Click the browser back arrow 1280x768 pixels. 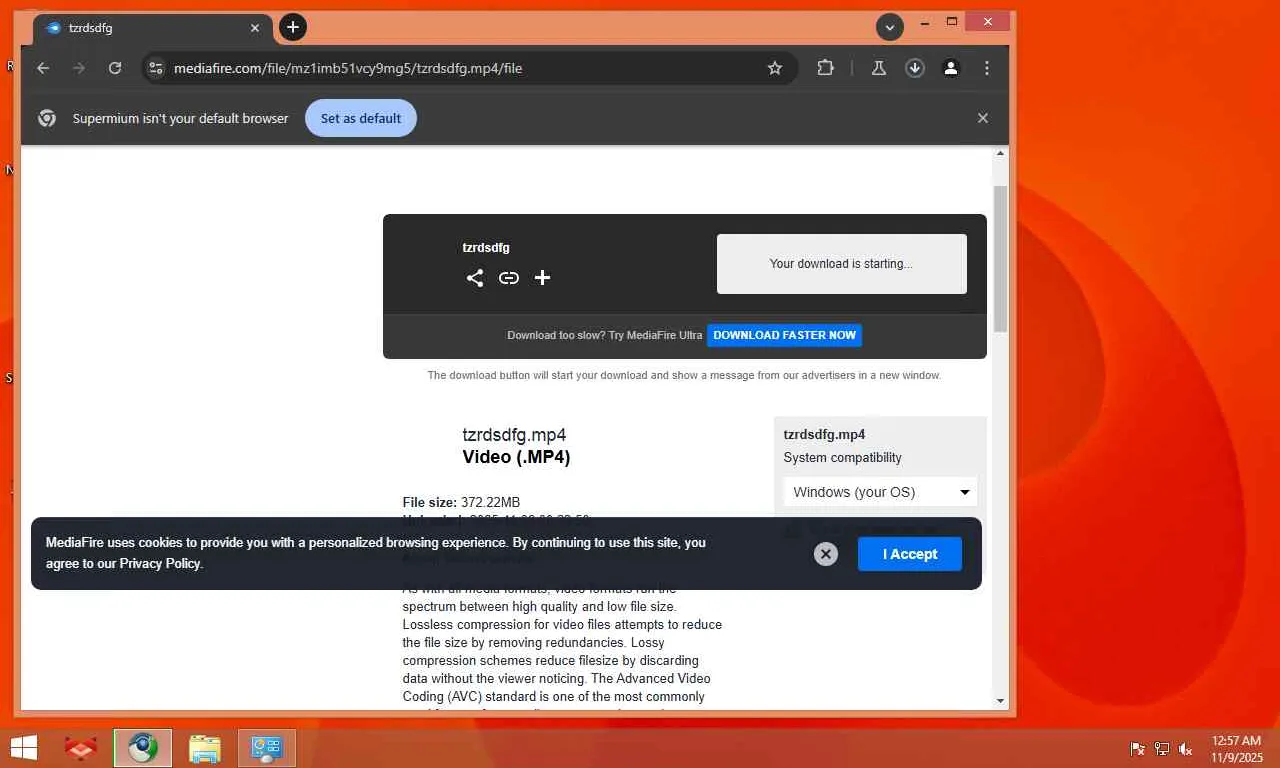(x=43, y=68)
